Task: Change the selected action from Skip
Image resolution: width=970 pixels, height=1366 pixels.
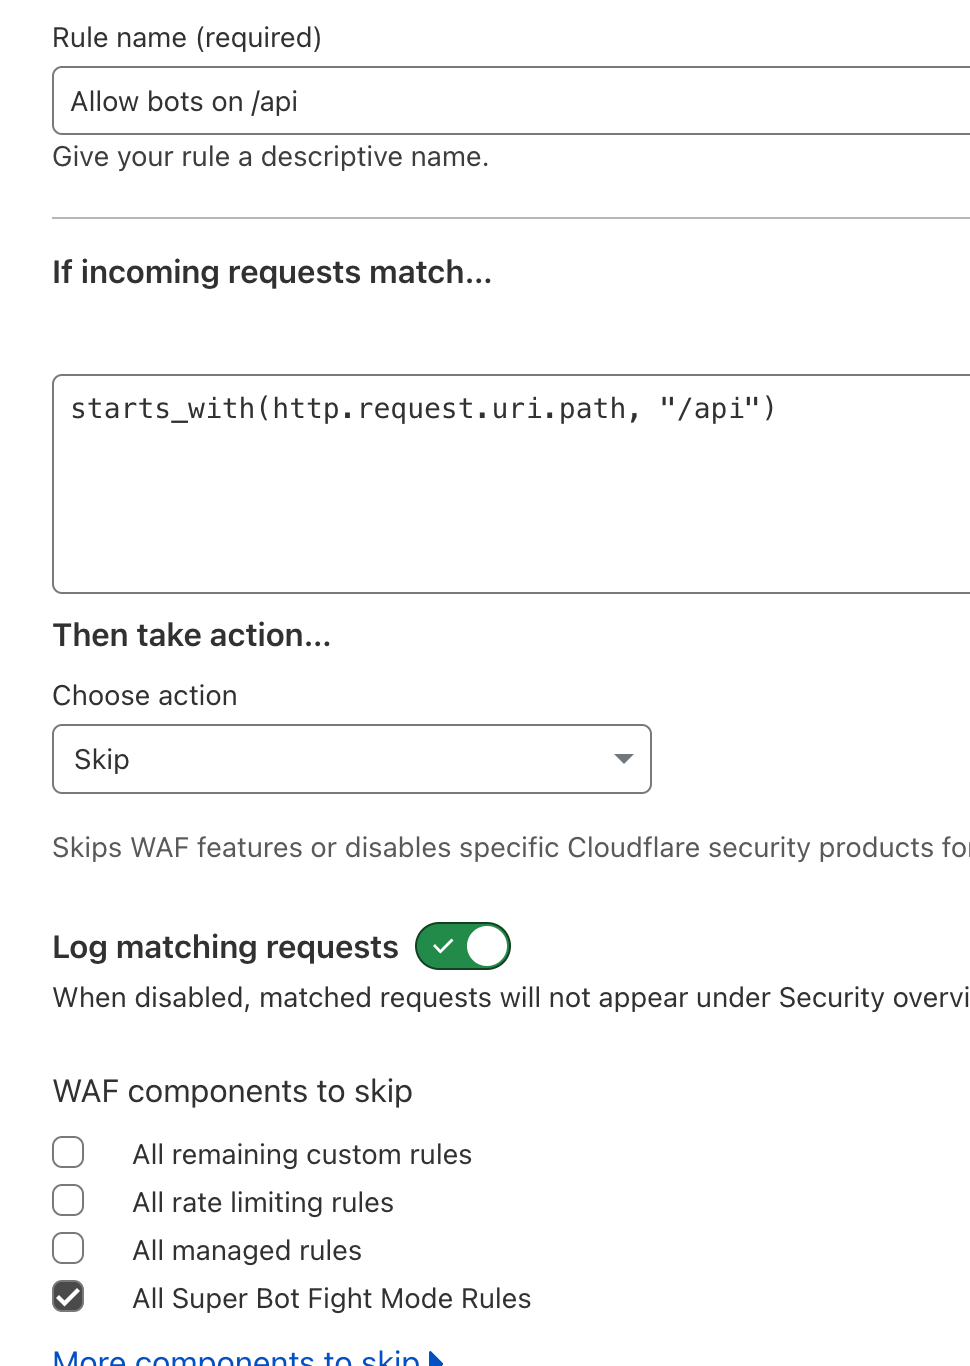Action: click(x=351, y=759)
